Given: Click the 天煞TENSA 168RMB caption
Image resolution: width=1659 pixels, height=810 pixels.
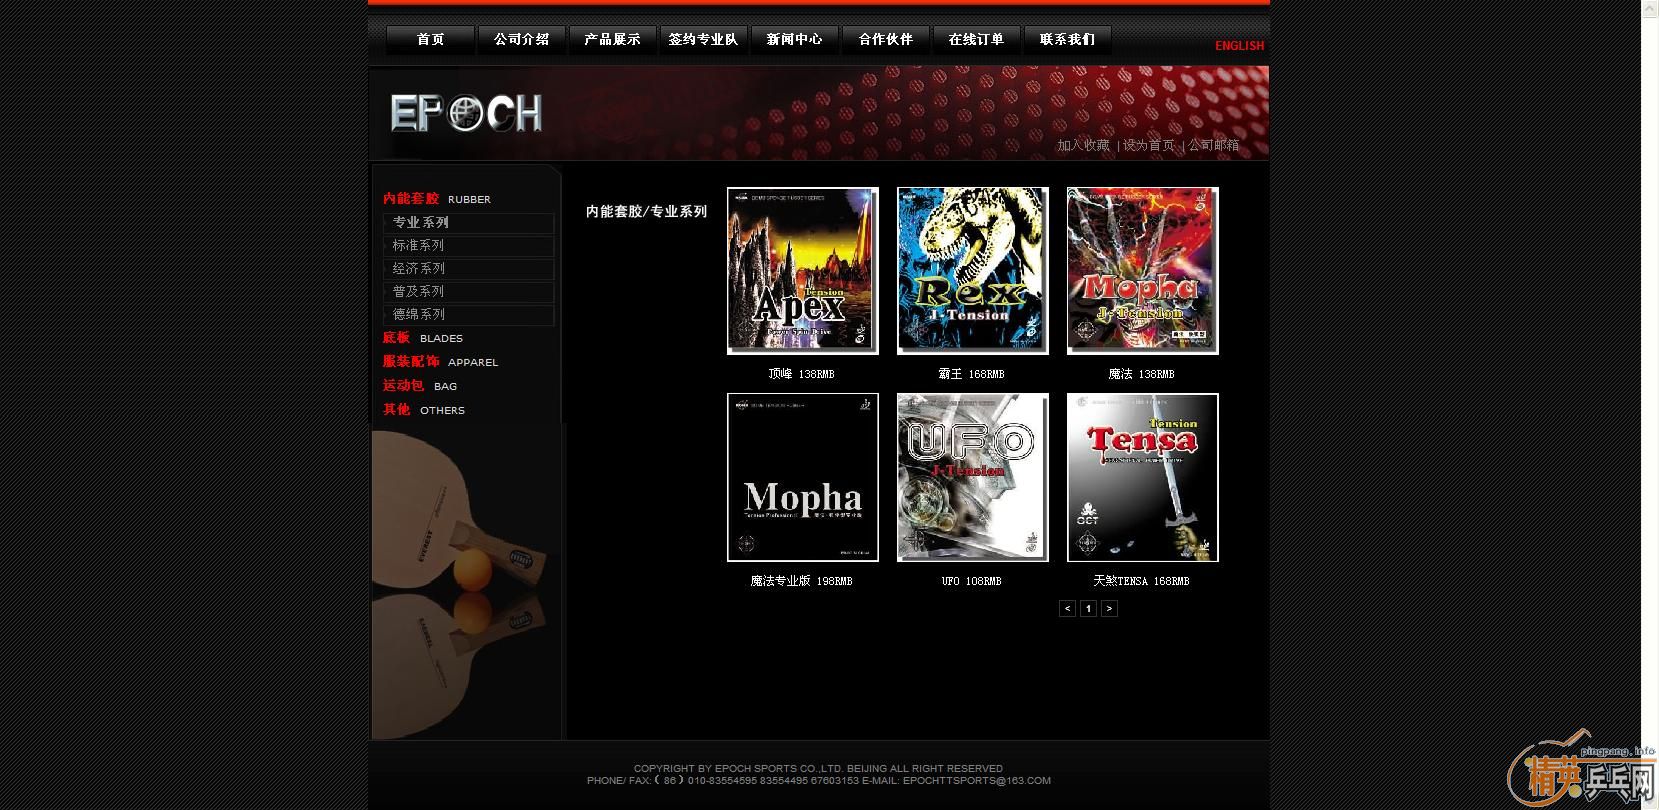Looking at the screenshot, I should pos(1141,581).
